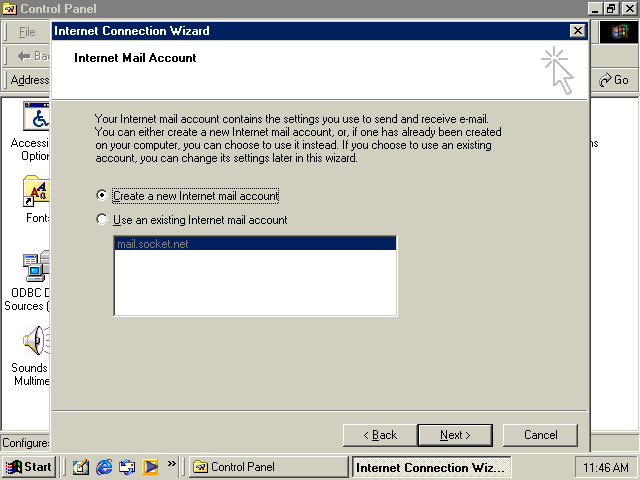Click the Next button
The width and height of the screenshot is (640, 480).
(x=455, y=435)
